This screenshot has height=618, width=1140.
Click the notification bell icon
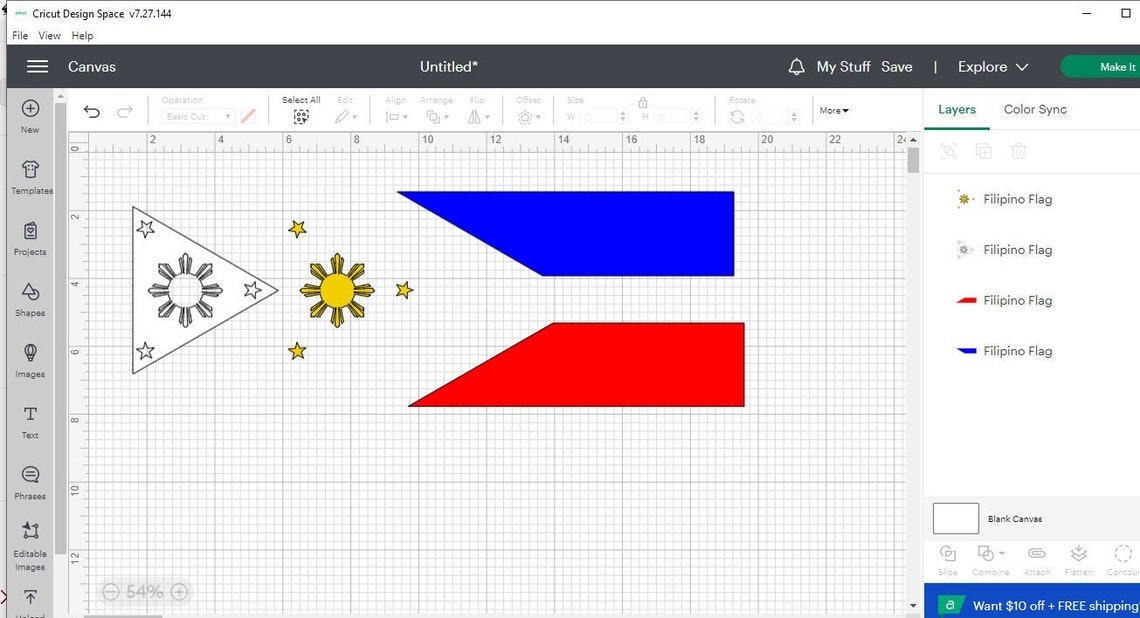point(796,66)
